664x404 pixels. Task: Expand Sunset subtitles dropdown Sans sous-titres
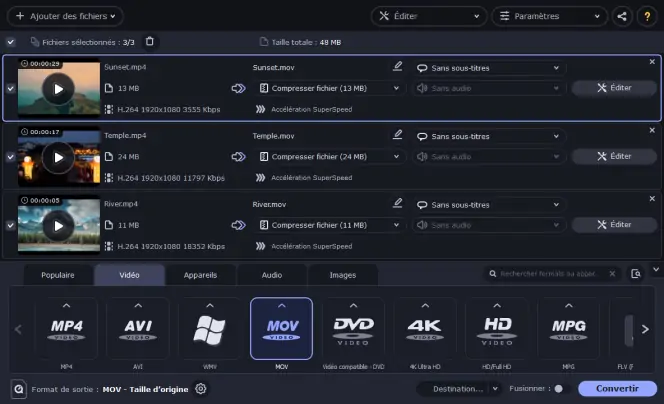pyautogui.click(x=489, y=68)
